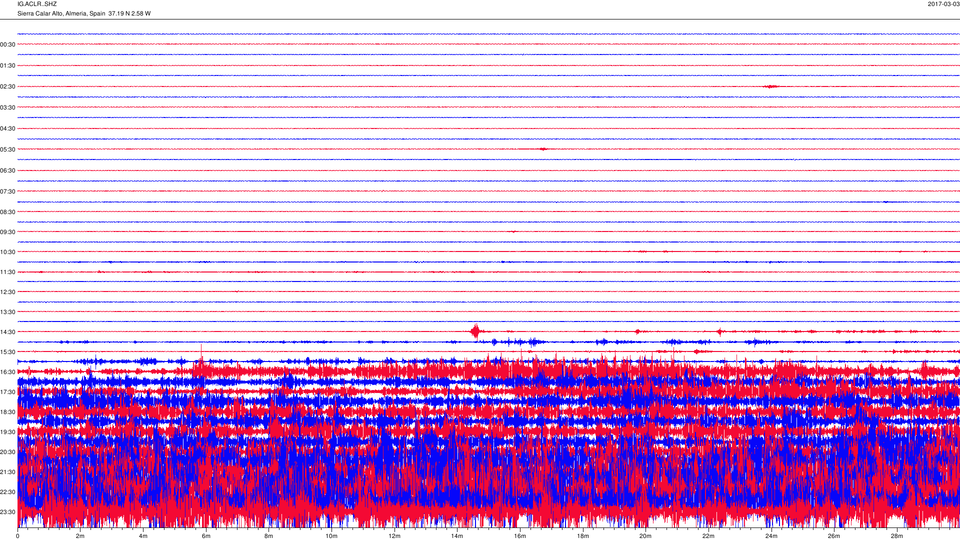Pick the 19:30 row label
Viewport: 960px width, 540px height.
click(x=8, y=432)
